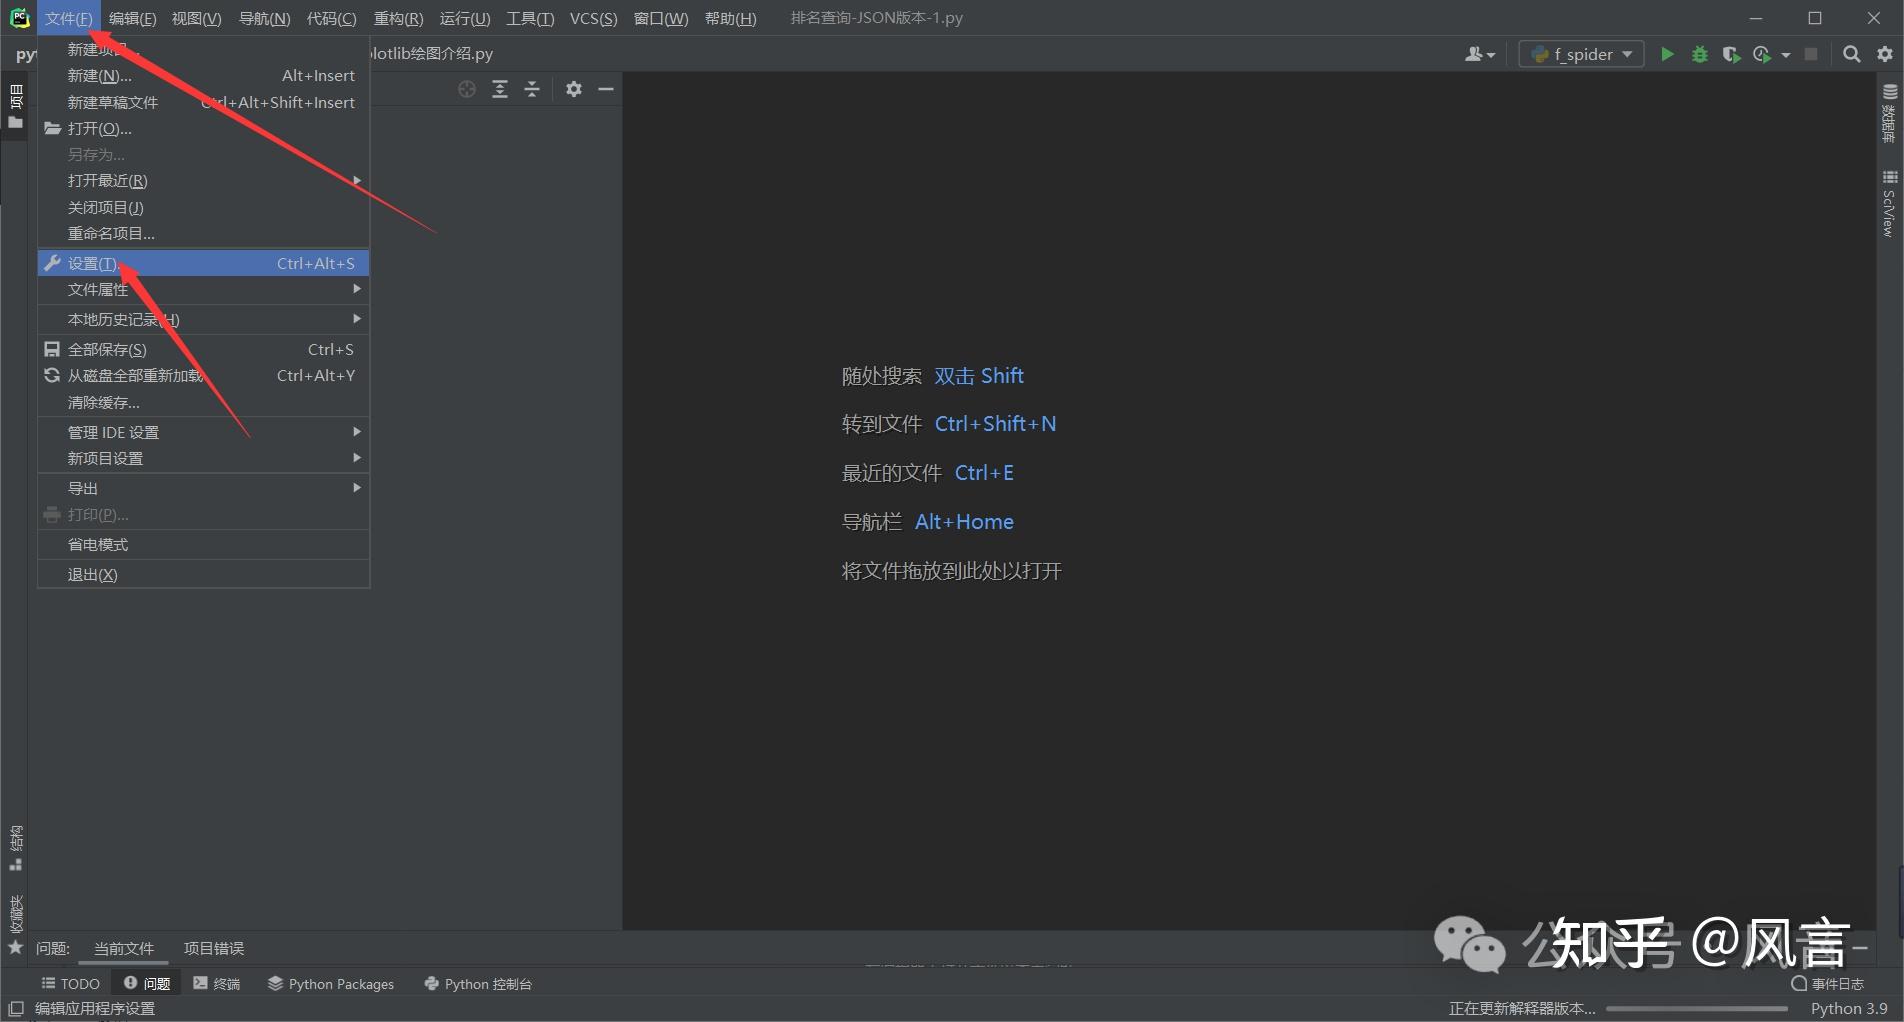Select opened file locator target icon
The height and width of the screenshot is (1022, 1904).
coord(467,89)
